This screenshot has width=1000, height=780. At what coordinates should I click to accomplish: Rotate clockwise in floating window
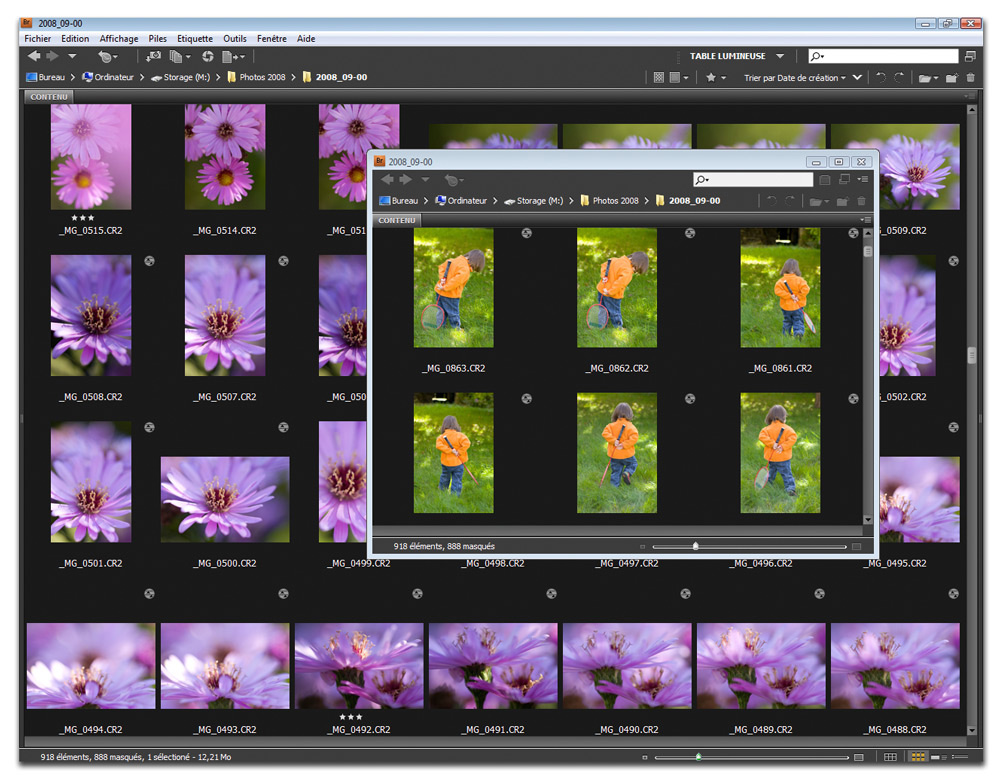790,202
